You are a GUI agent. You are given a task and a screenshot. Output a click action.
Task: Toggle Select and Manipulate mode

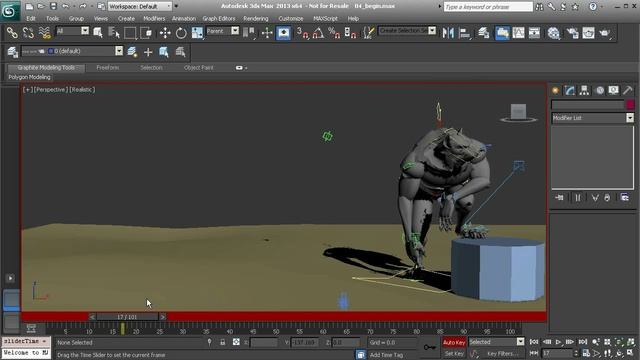click(267, 33)
